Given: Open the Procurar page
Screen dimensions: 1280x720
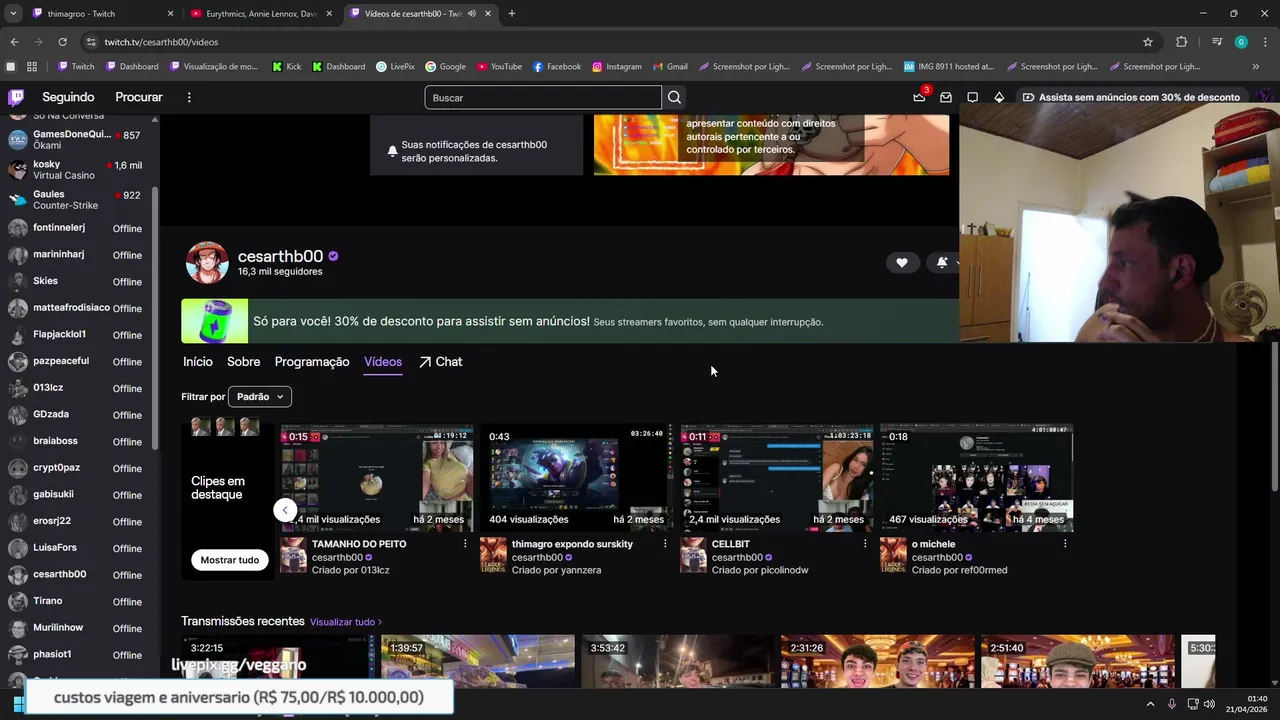Looking at the screenshot, I should point(139,97).
